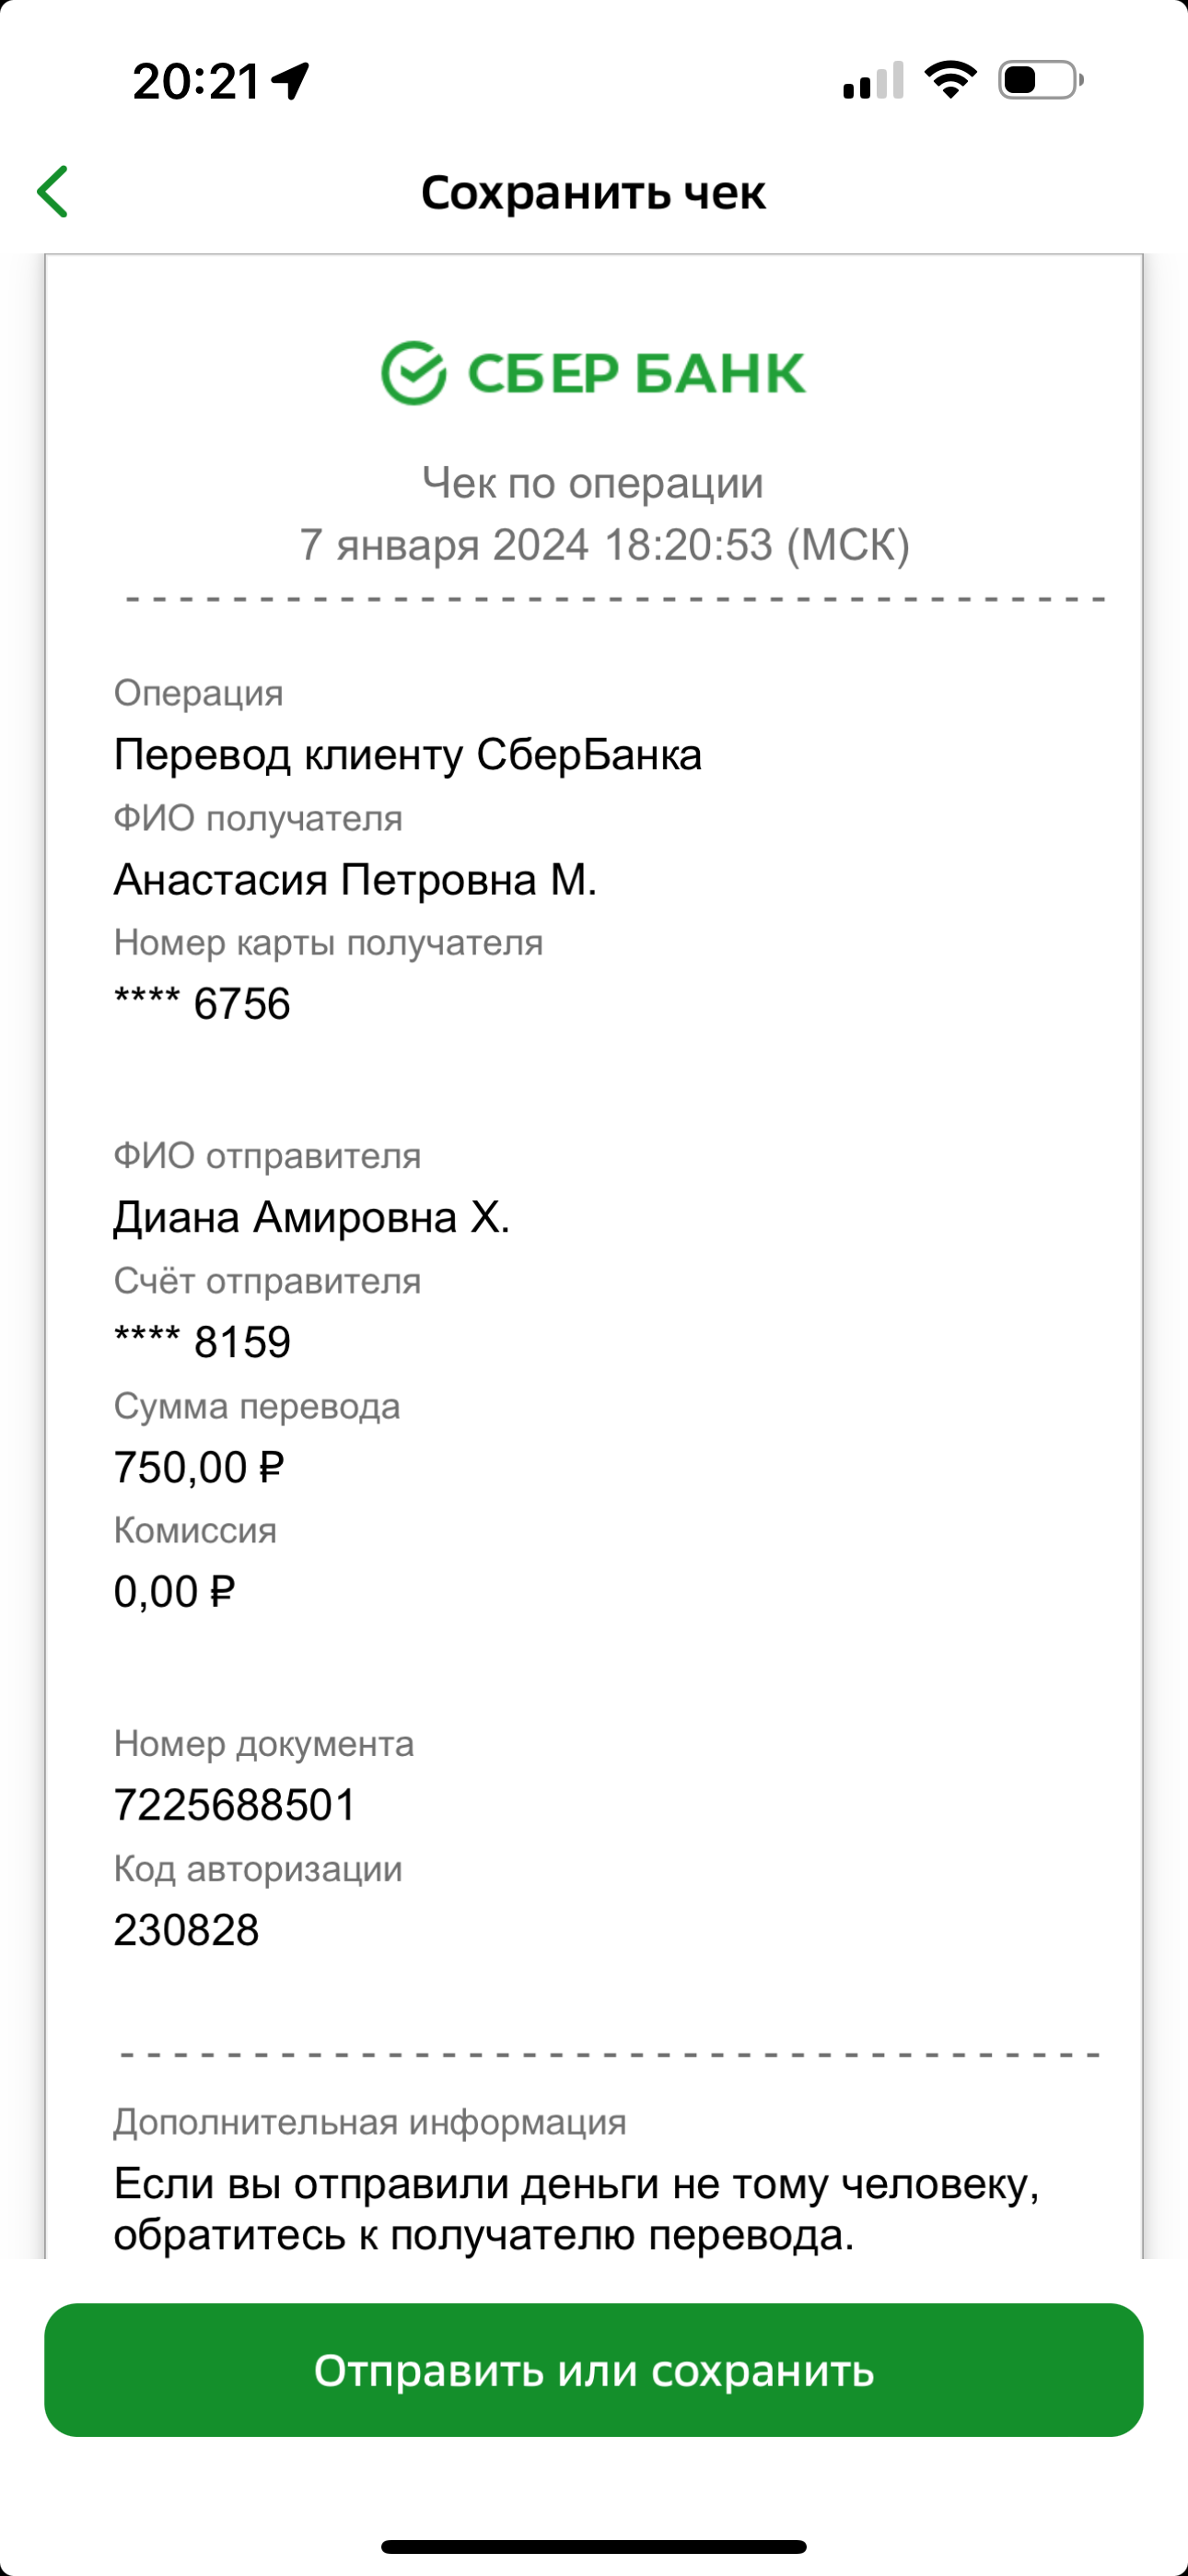Tap the transfer amount 750,00 ₽
Screen dimensions: 1188x2576
[199, 1467]
